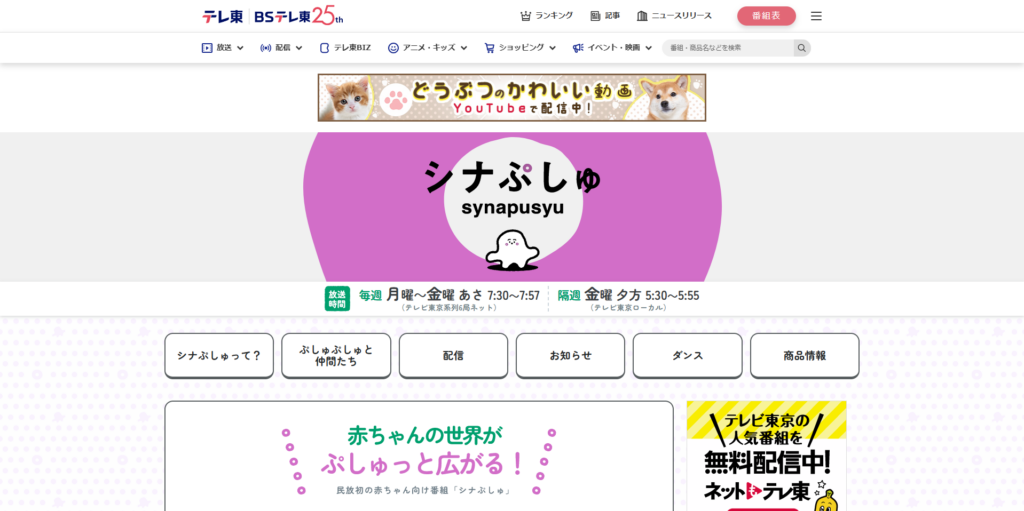Image resolution: width=1024 pixels, height=511 pixels.
Task: Open the hamburger menu icon
Action: pos(816,16)
